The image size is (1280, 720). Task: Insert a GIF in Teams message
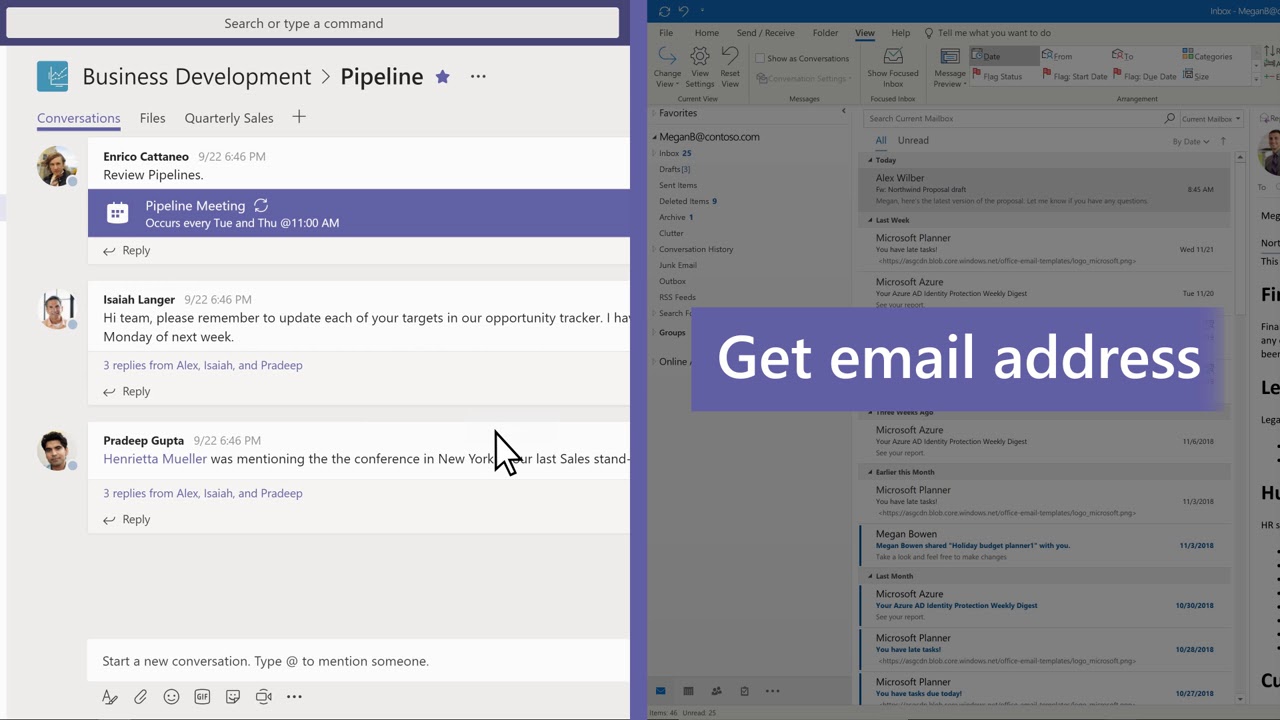click(202, 697)
